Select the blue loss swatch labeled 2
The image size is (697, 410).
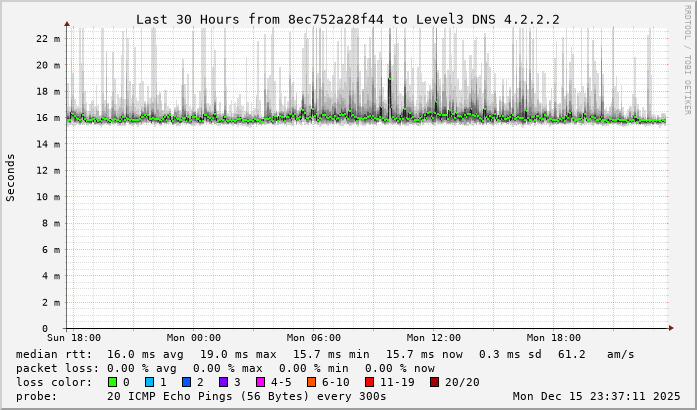click(185, 382)
